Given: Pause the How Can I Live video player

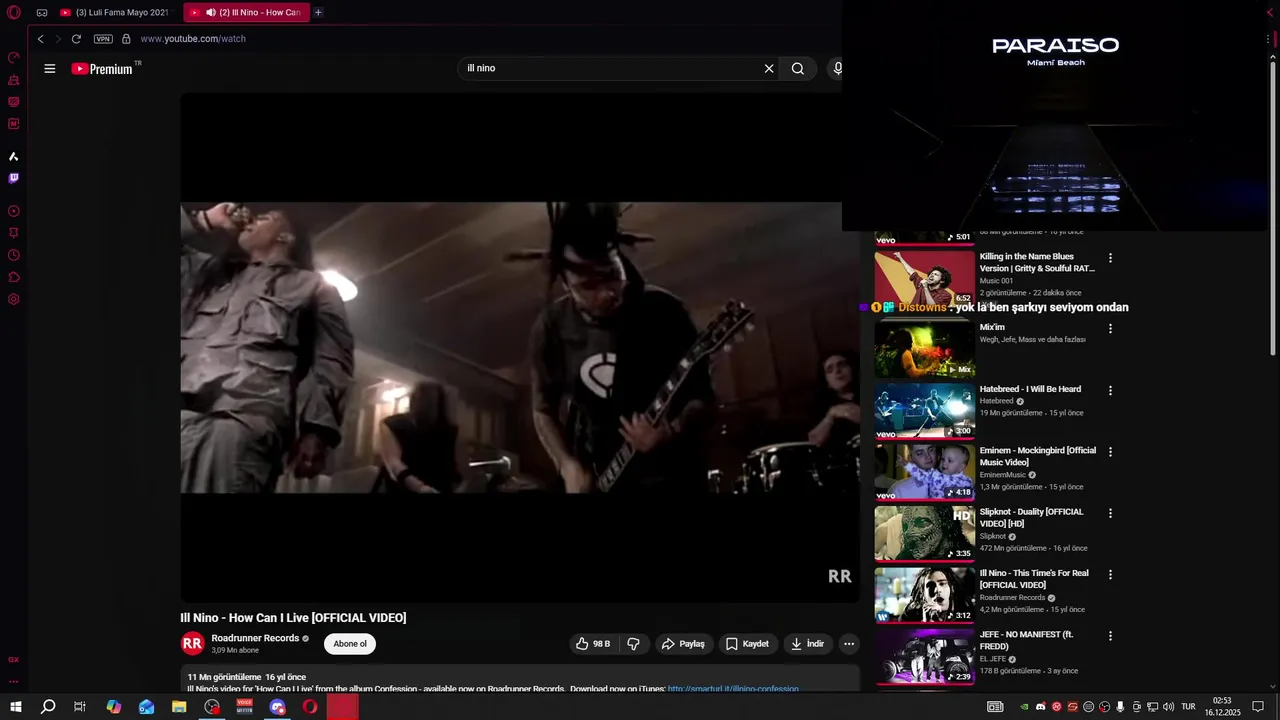Looking at the screenshot, I should pyautogui.click(x=520, y=347).
